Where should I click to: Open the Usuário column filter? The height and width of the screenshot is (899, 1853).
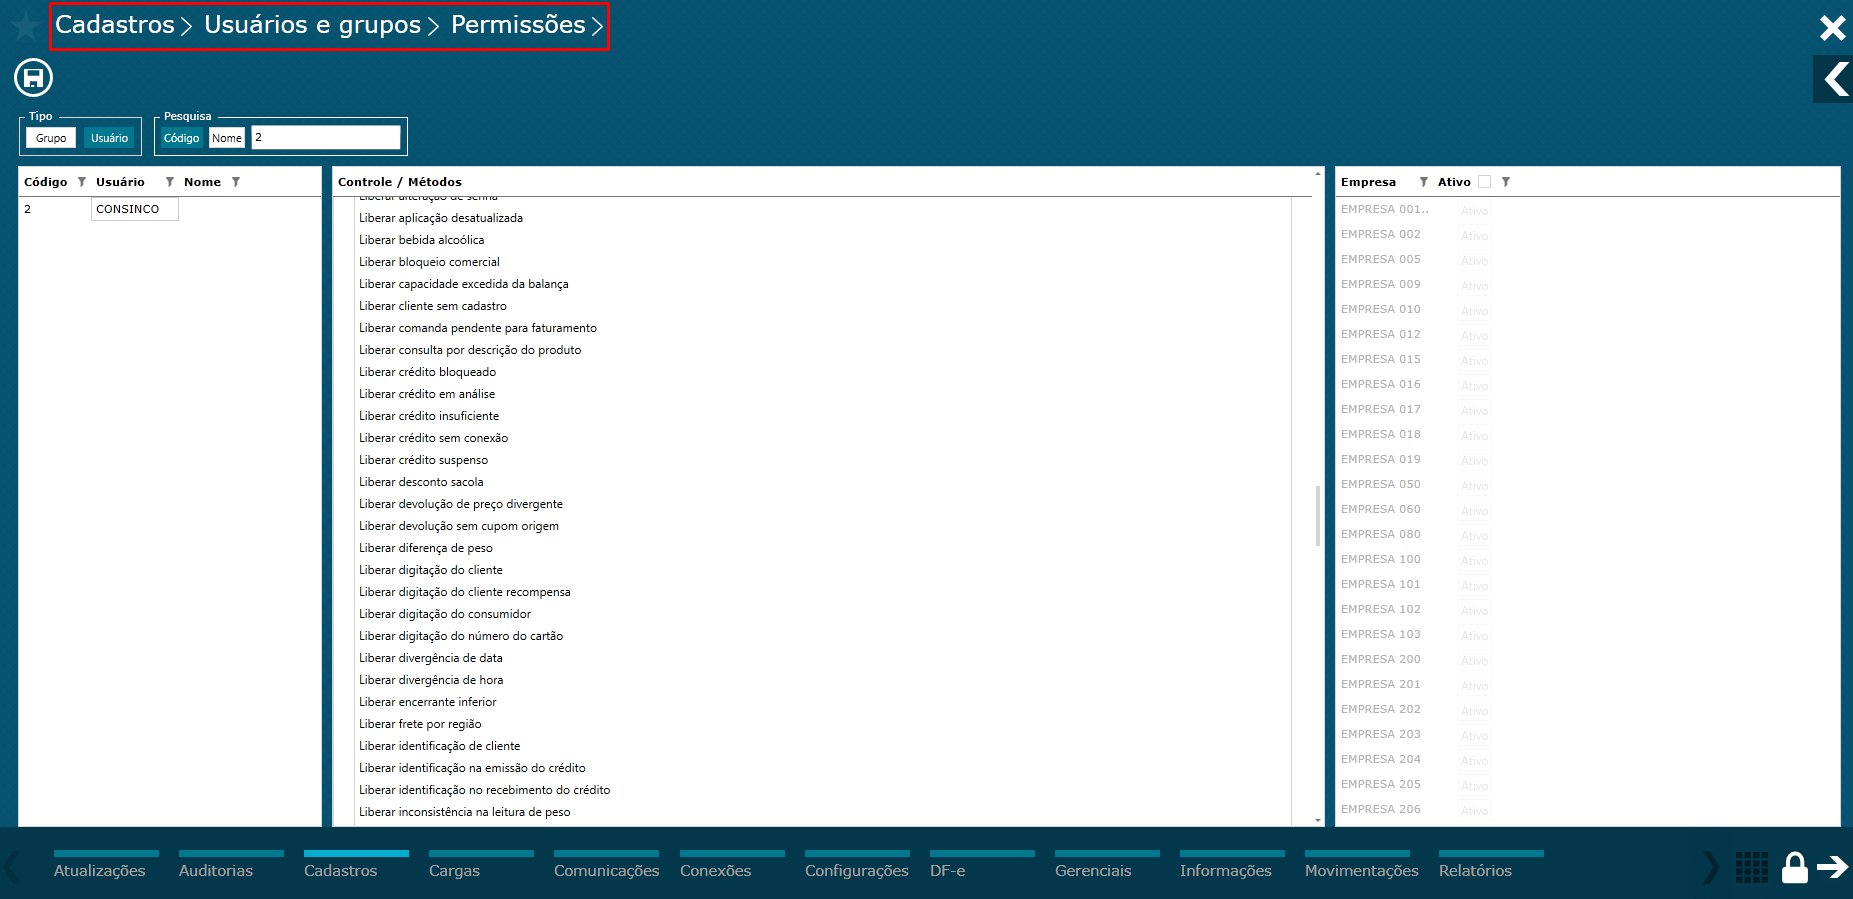(170, 182)
